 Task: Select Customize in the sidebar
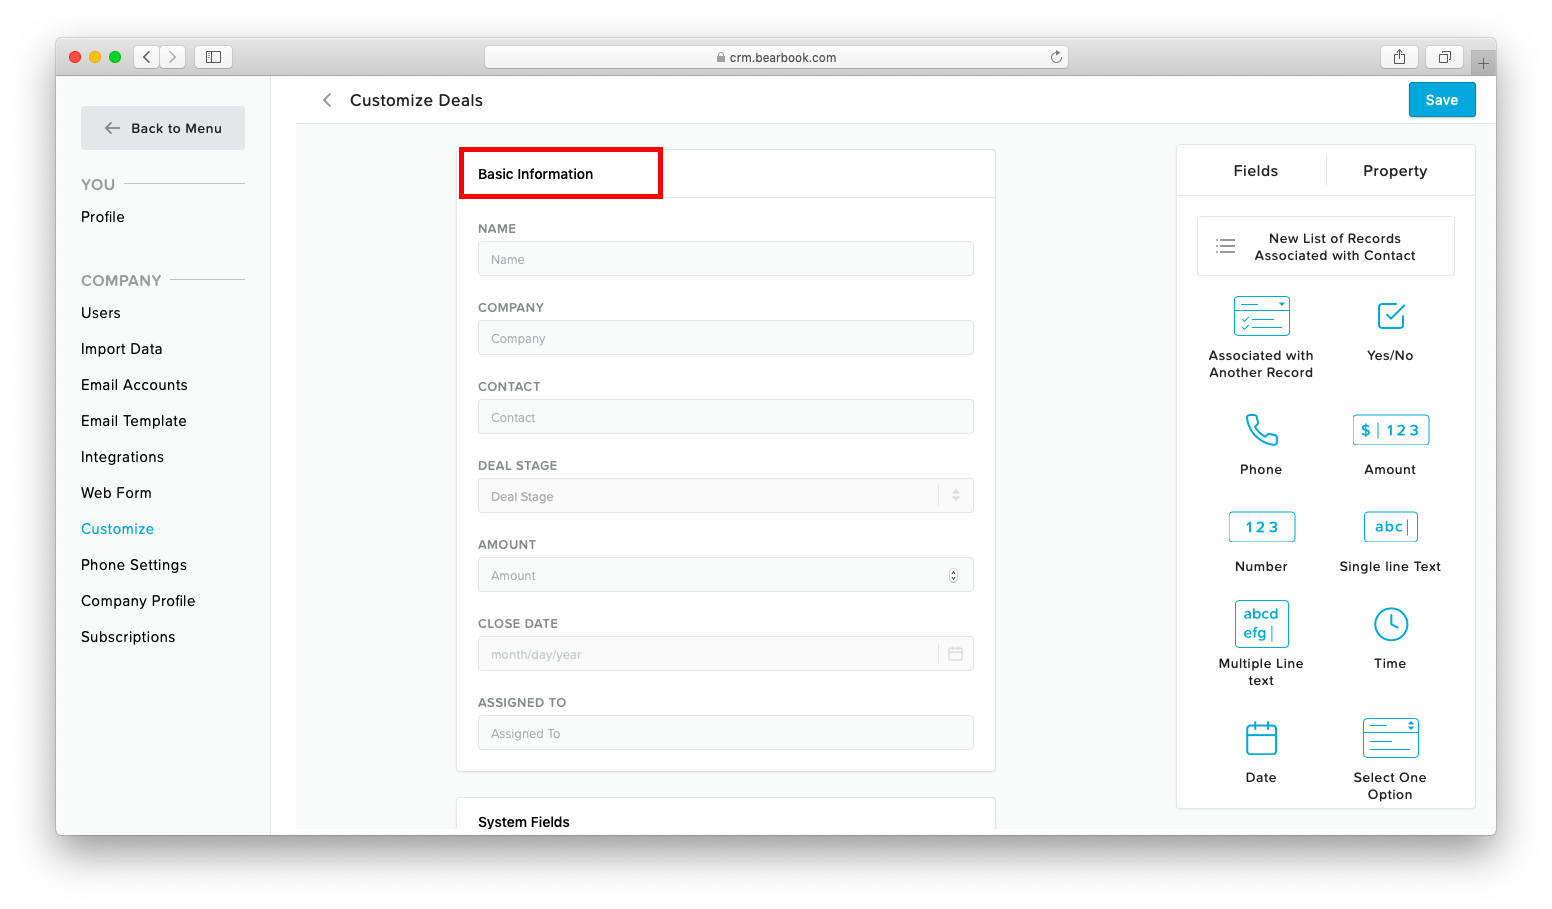[x=117, y=529]
